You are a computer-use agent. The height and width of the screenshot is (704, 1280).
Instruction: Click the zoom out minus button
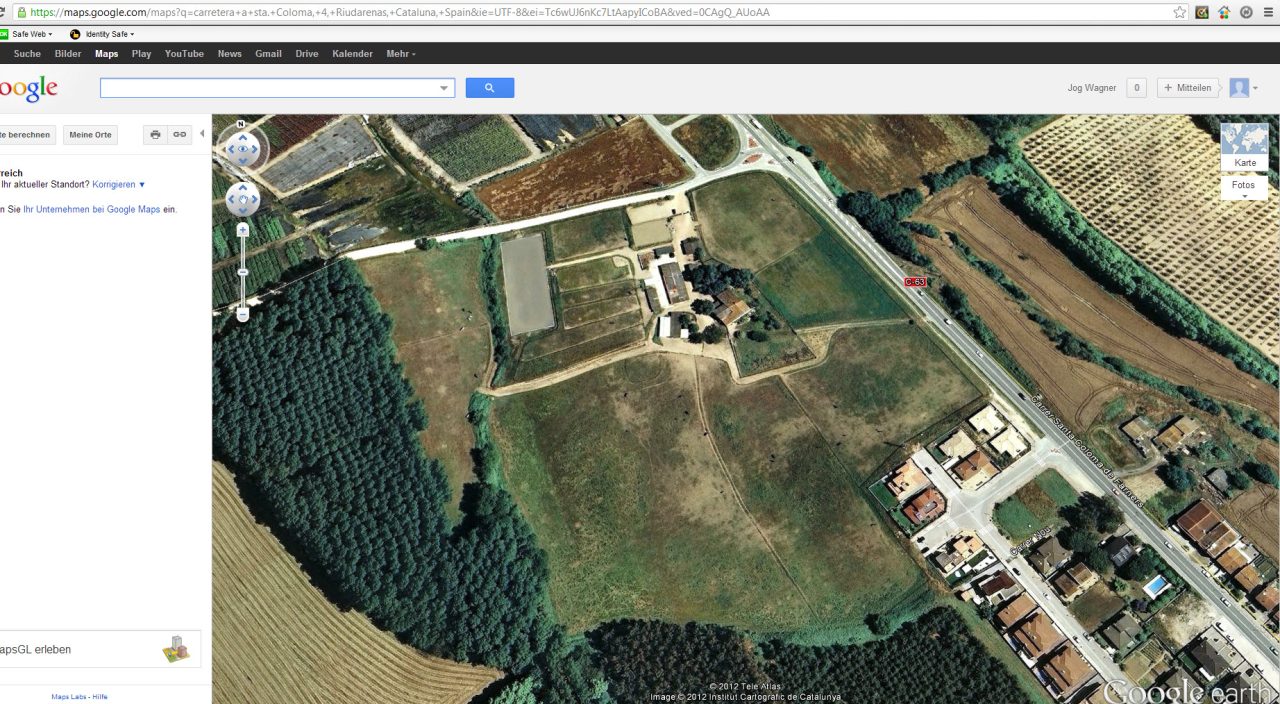(242, 314)
